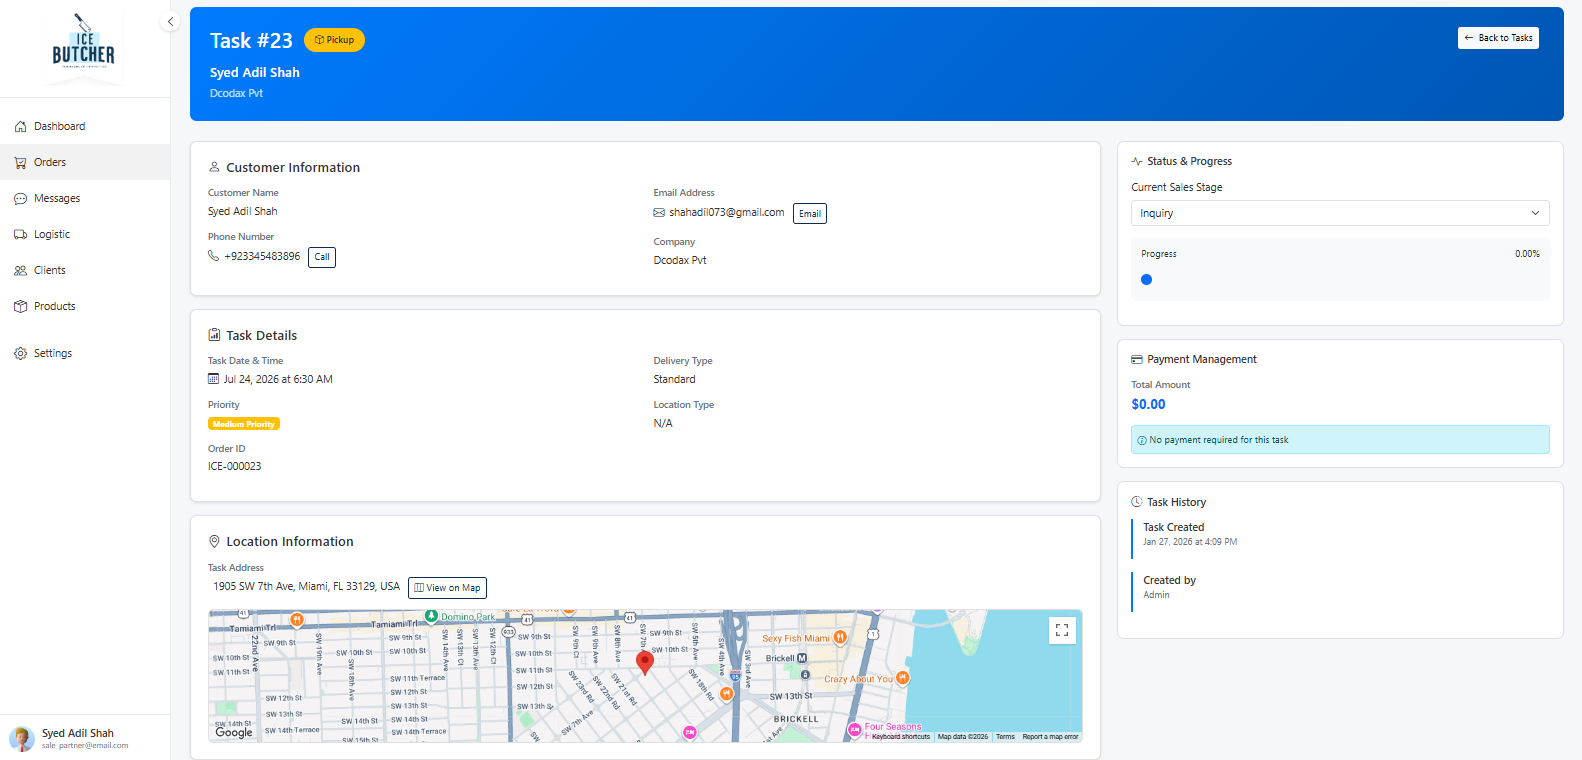Click the Domino Park map marker
Viewport: 1582px width, 760px height.
point(432,616)
